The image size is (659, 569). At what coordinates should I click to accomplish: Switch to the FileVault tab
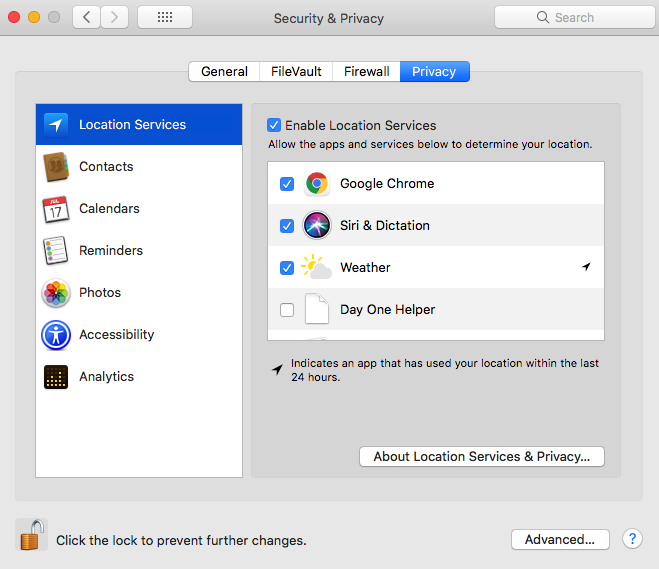(296, 71)
